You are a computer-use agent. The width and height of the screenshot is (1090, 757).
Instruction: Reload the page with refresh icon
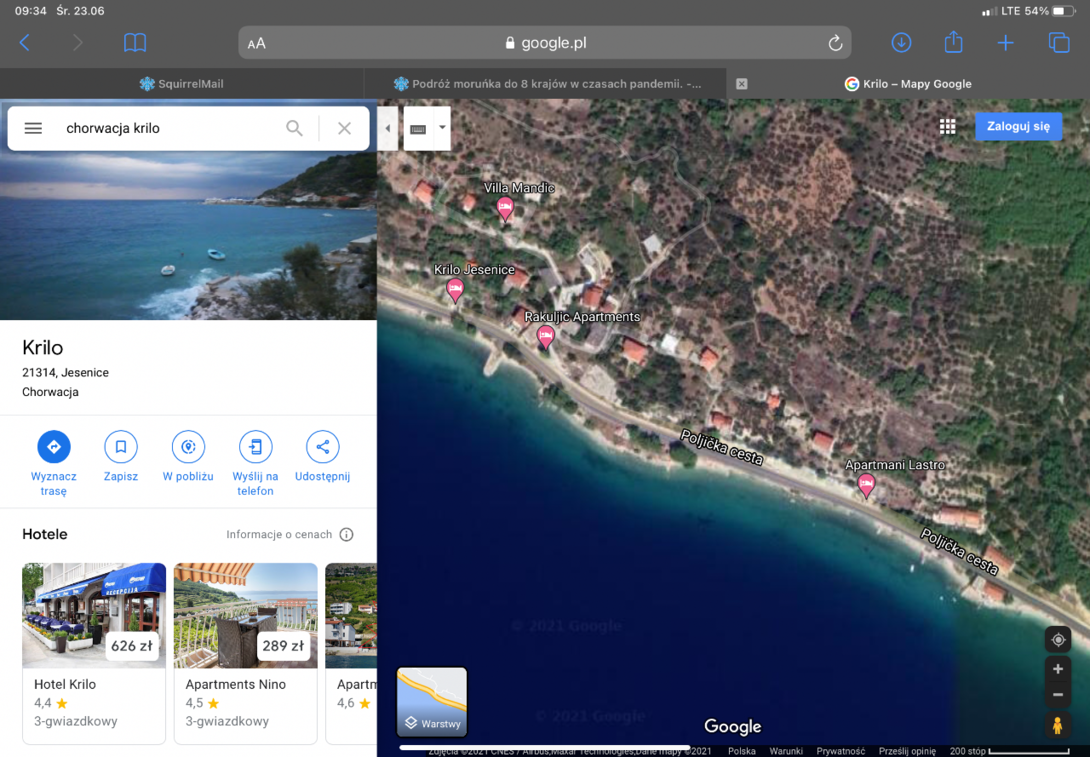(835, 43)
